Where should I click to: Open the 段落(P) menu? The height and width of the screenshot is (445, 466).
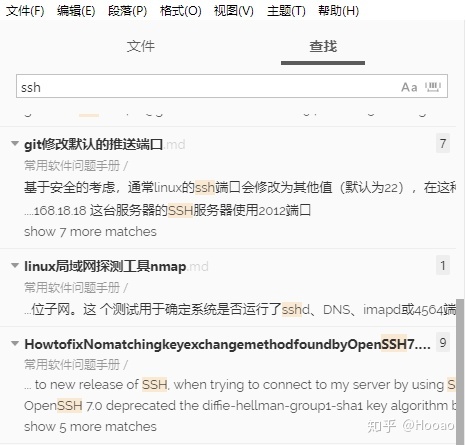tap(127, 11)
